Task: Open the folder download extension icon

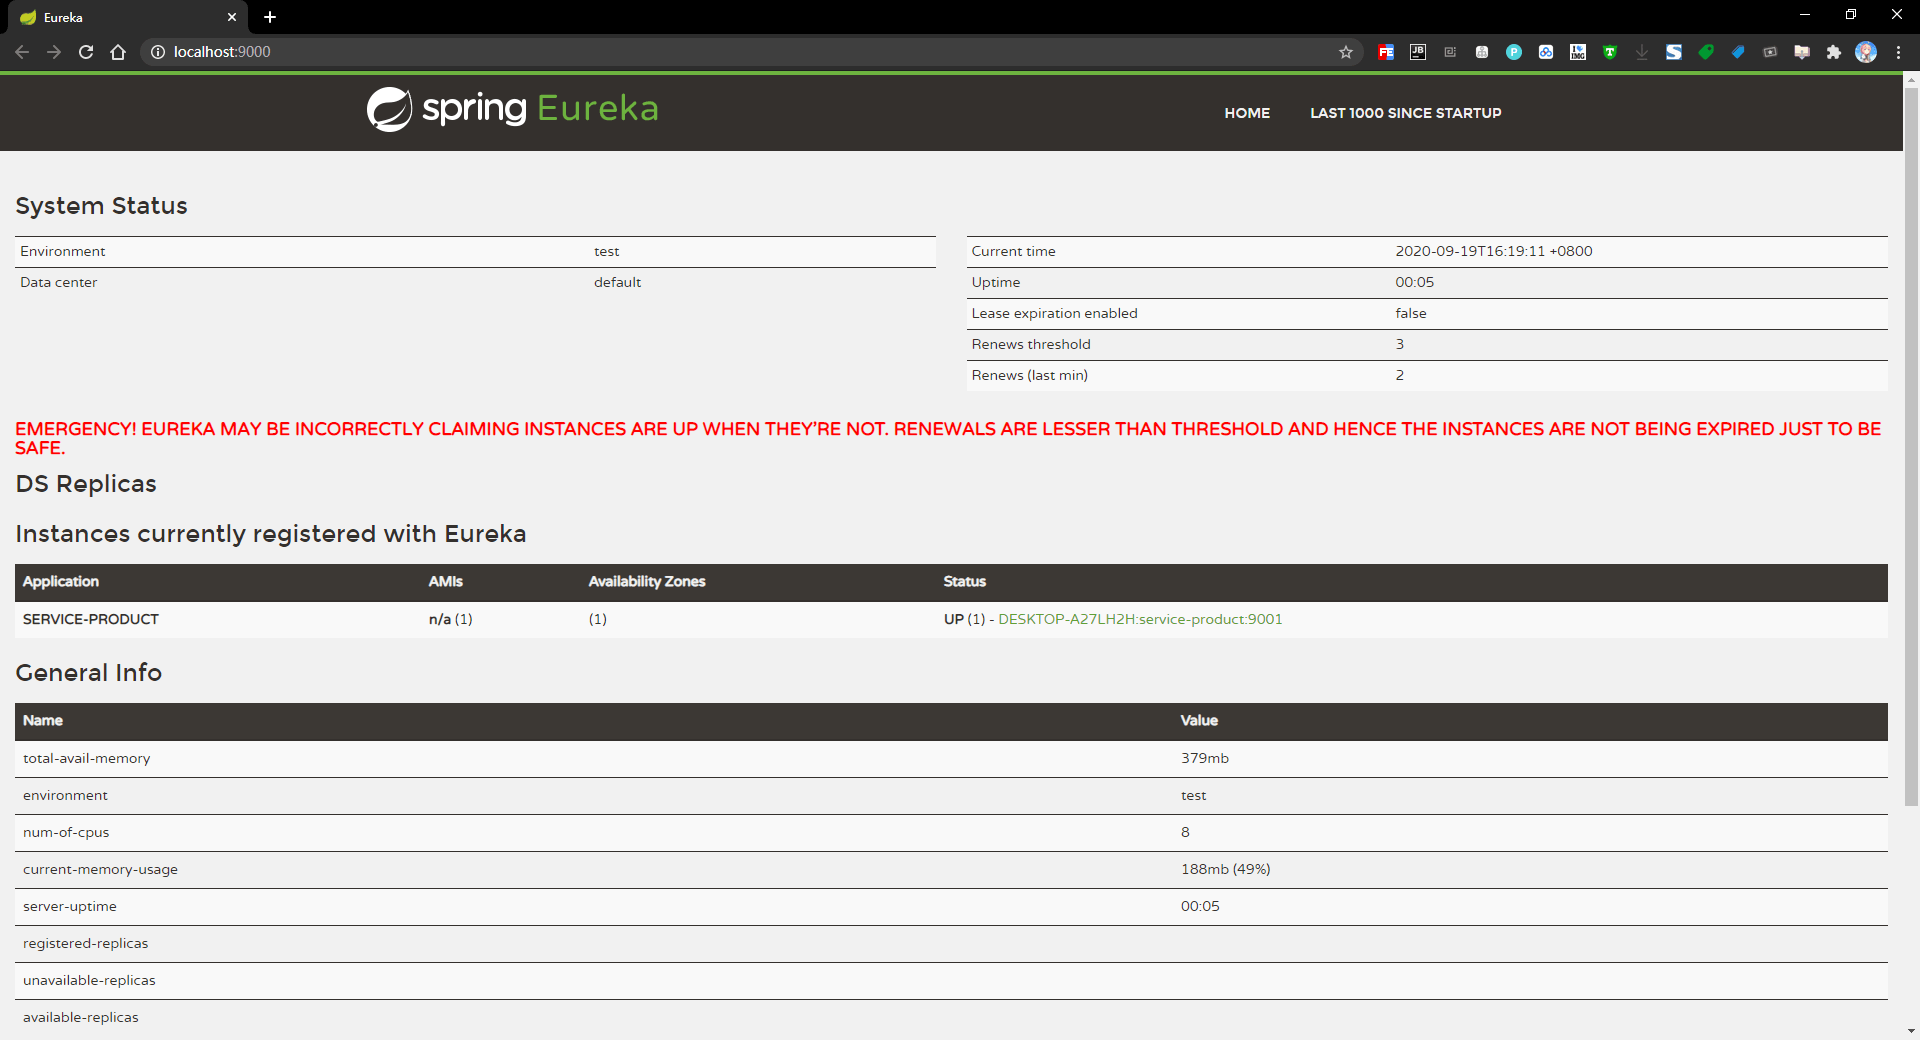Action: pyautogui.click(x=1802, y=52)
